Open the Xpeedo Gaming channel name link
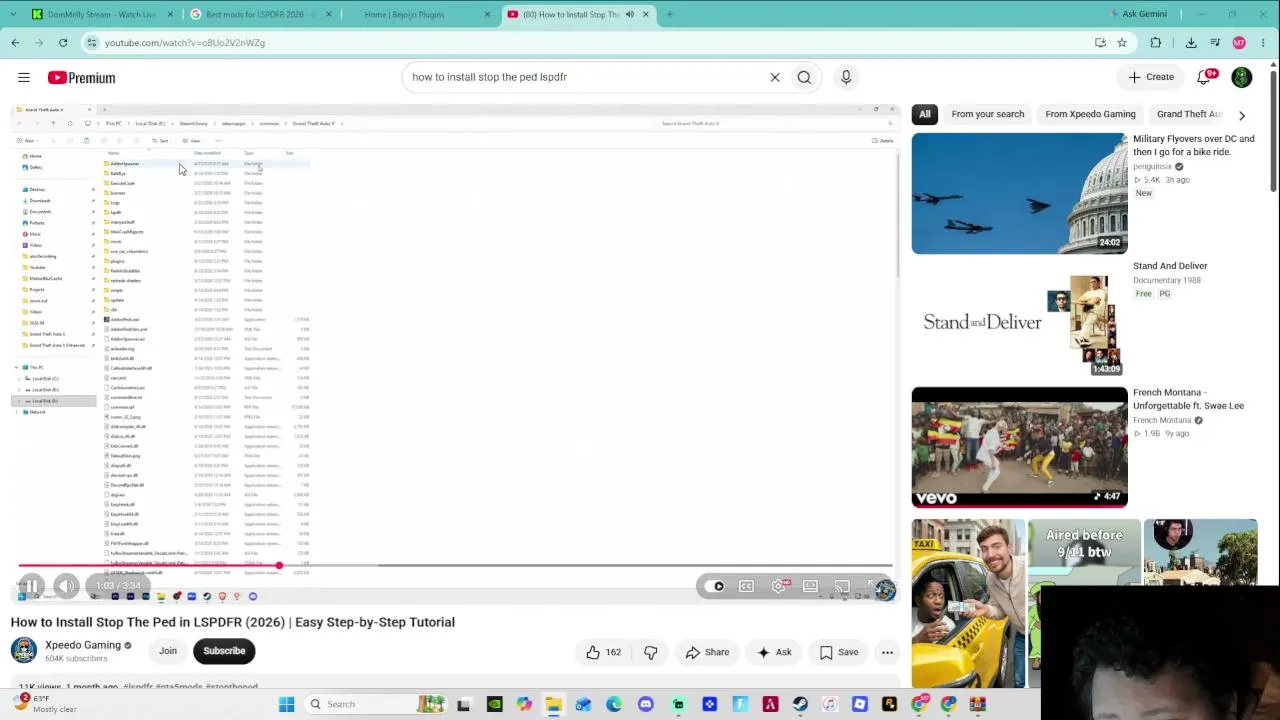1280x720 pixels. click(83, 645)
